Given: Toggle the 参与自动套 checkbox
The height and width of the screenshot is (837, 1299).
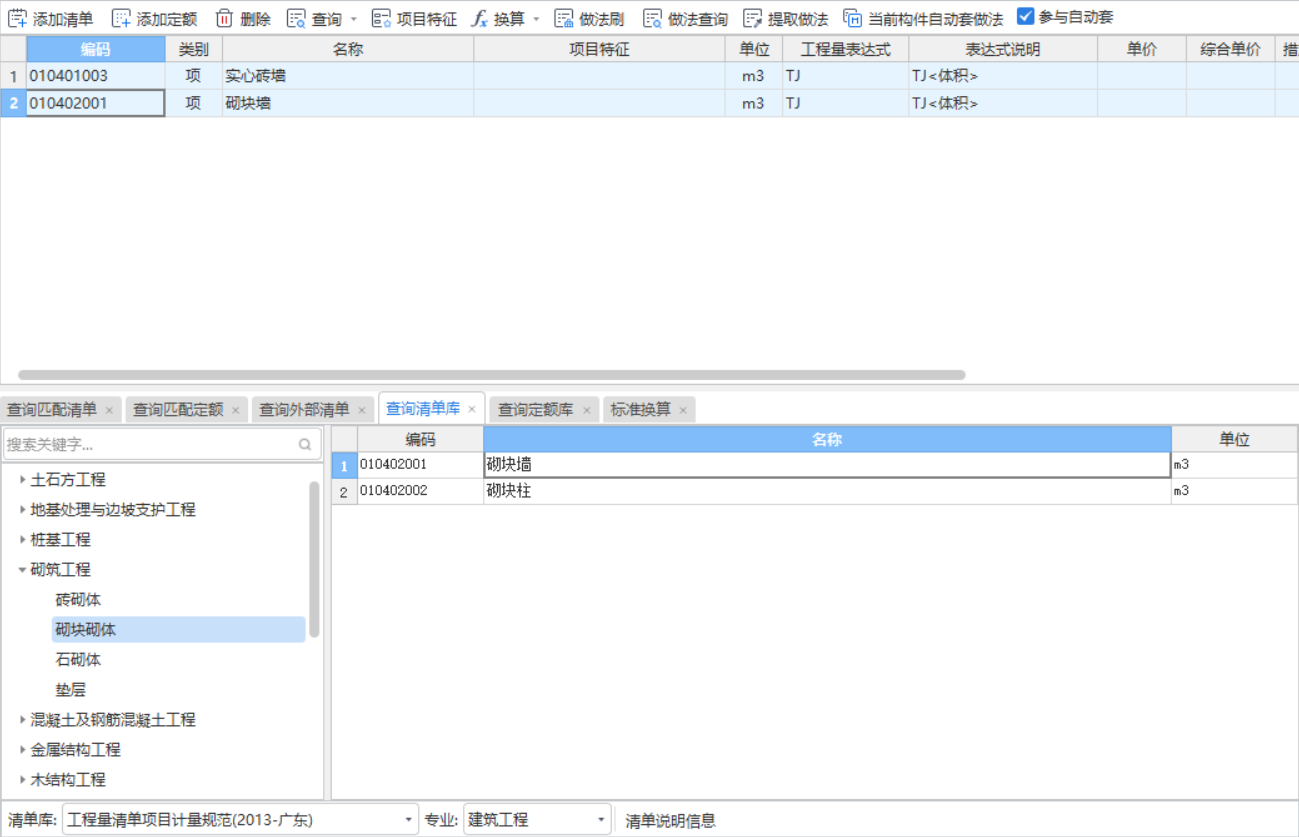Looking at the screenshot, I should click(1025, 16).
